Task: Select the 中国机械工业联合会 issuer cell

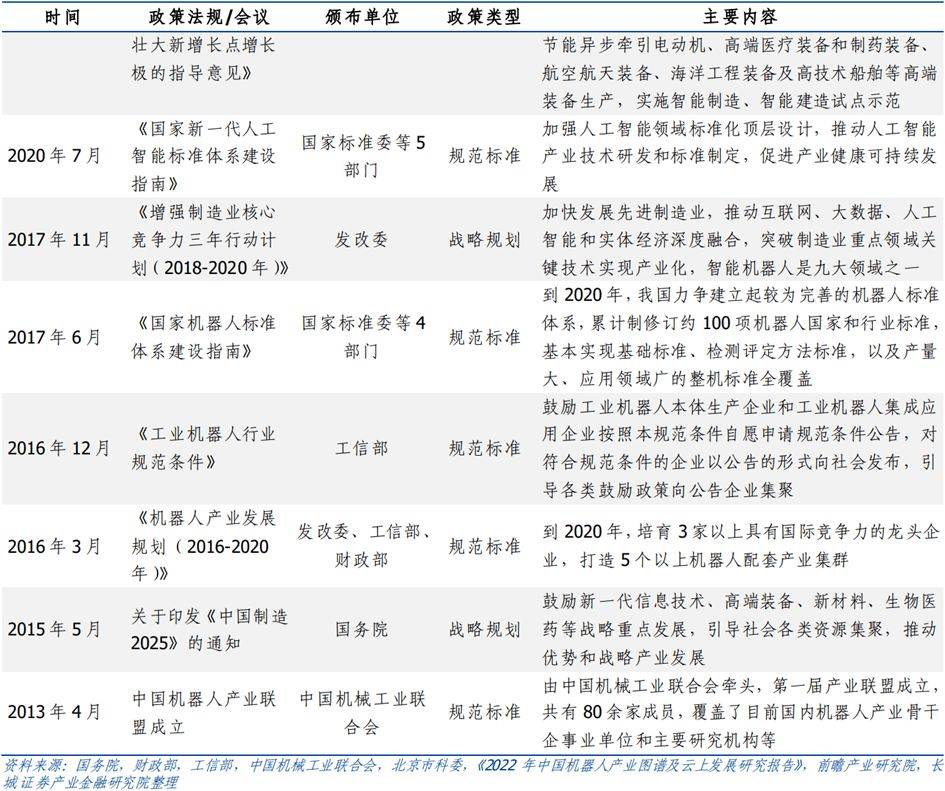Action: [x=361, y=712]
